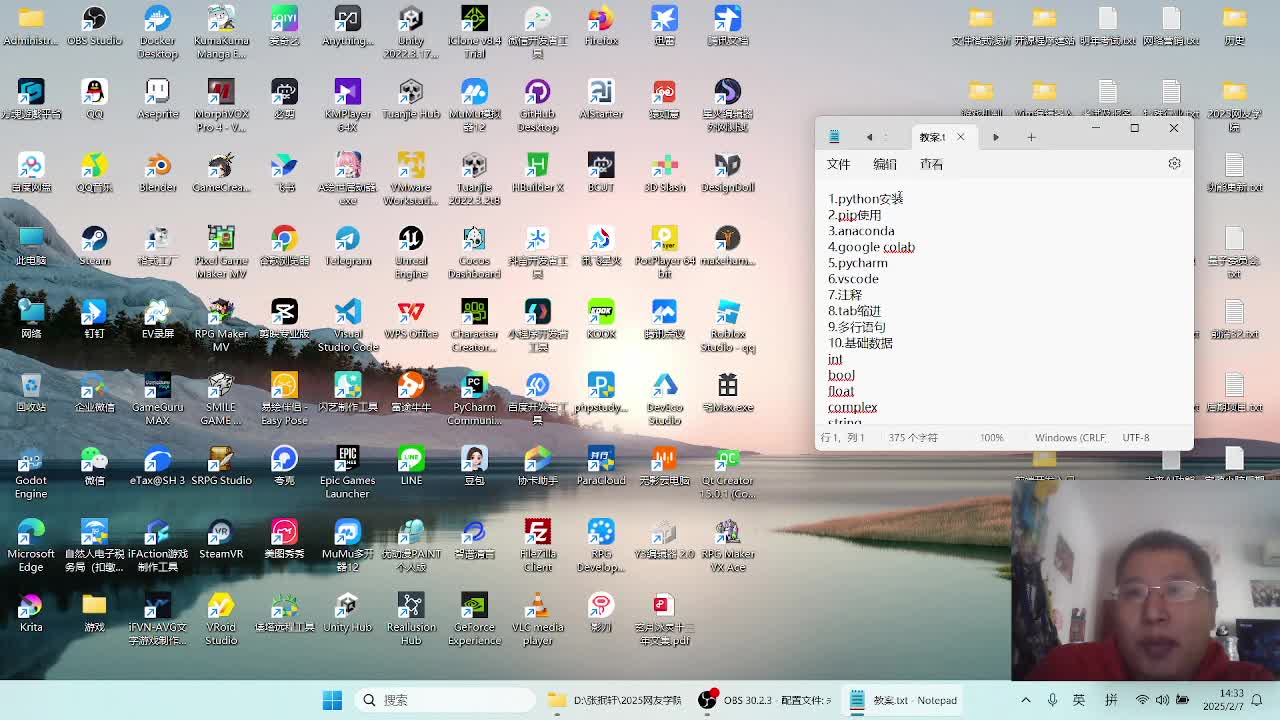Viewport: 1280px width, 720px height.
Task: Open Notepad settings gear
Action: pos(1174,164)
